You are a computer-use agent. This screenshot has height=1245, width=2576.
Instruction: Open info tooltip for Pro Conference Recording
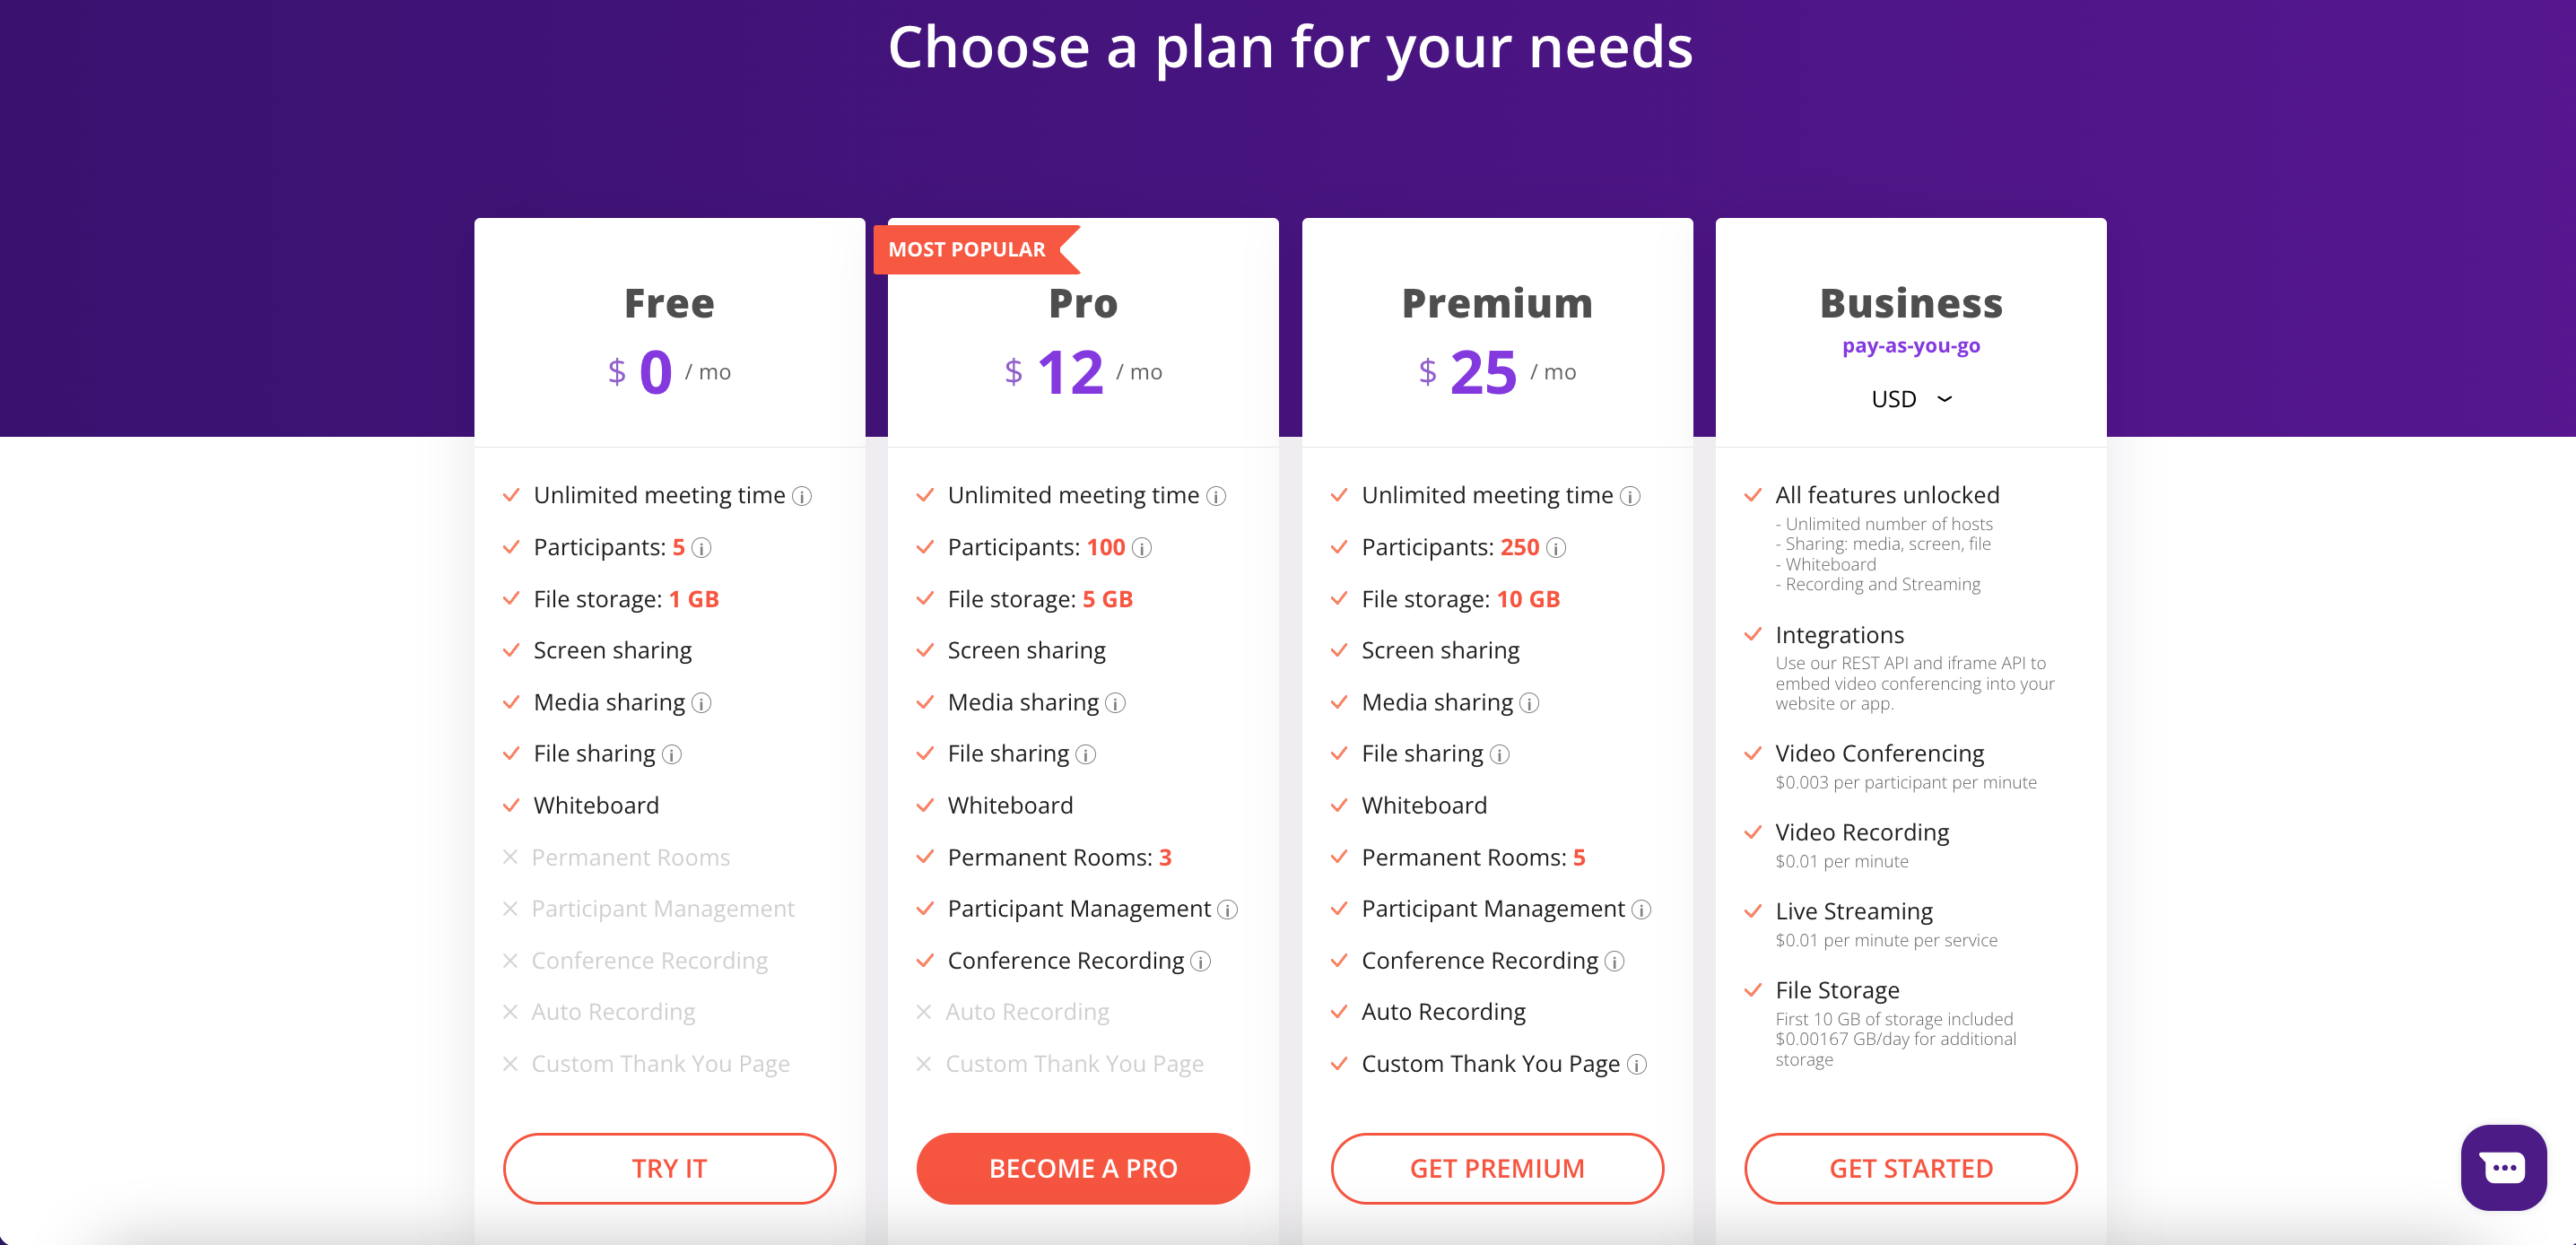point(1200,961)
